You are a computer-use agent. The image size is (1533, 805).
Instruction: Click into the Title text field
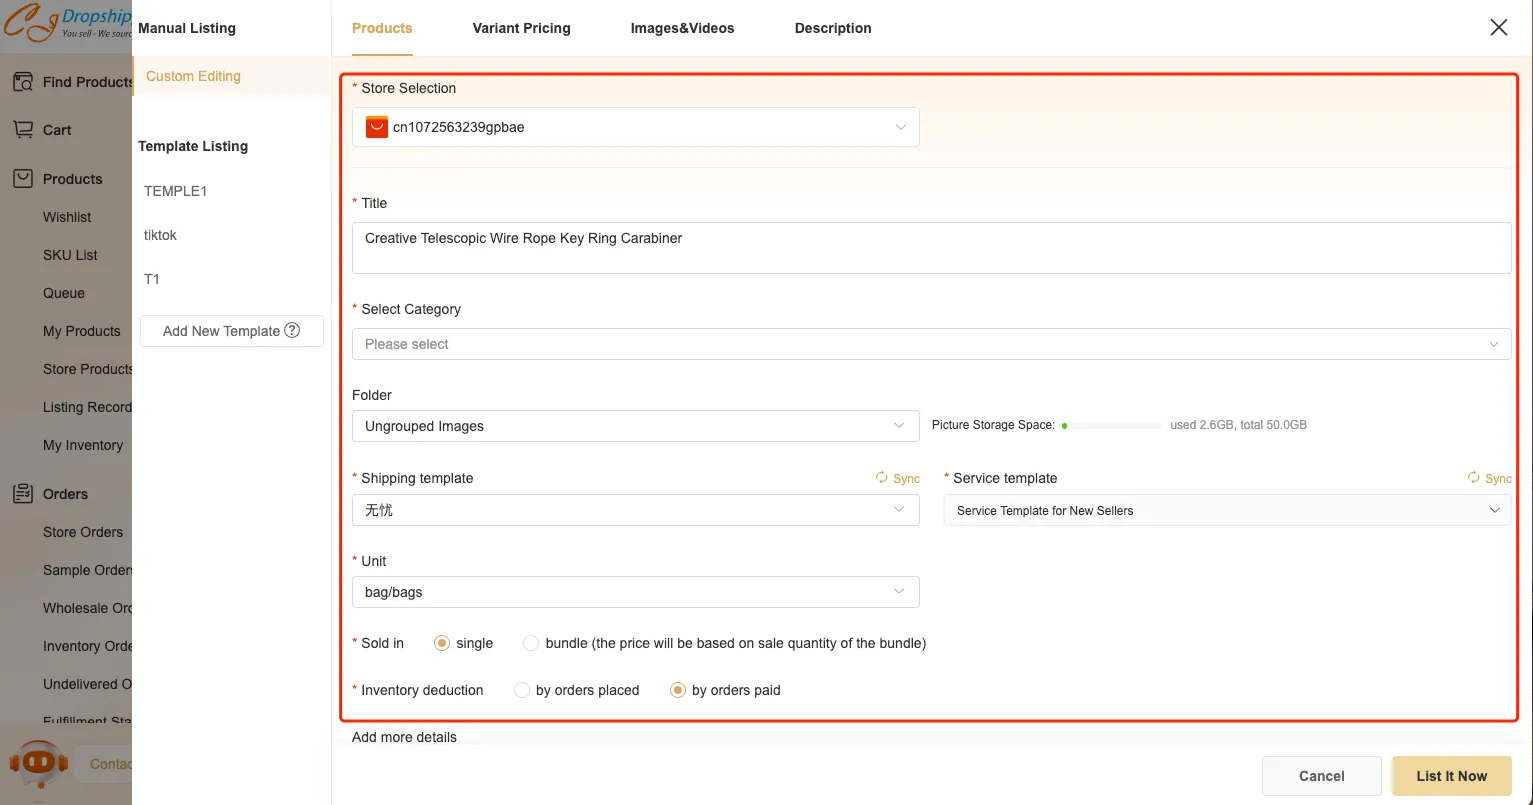point(931,248)
